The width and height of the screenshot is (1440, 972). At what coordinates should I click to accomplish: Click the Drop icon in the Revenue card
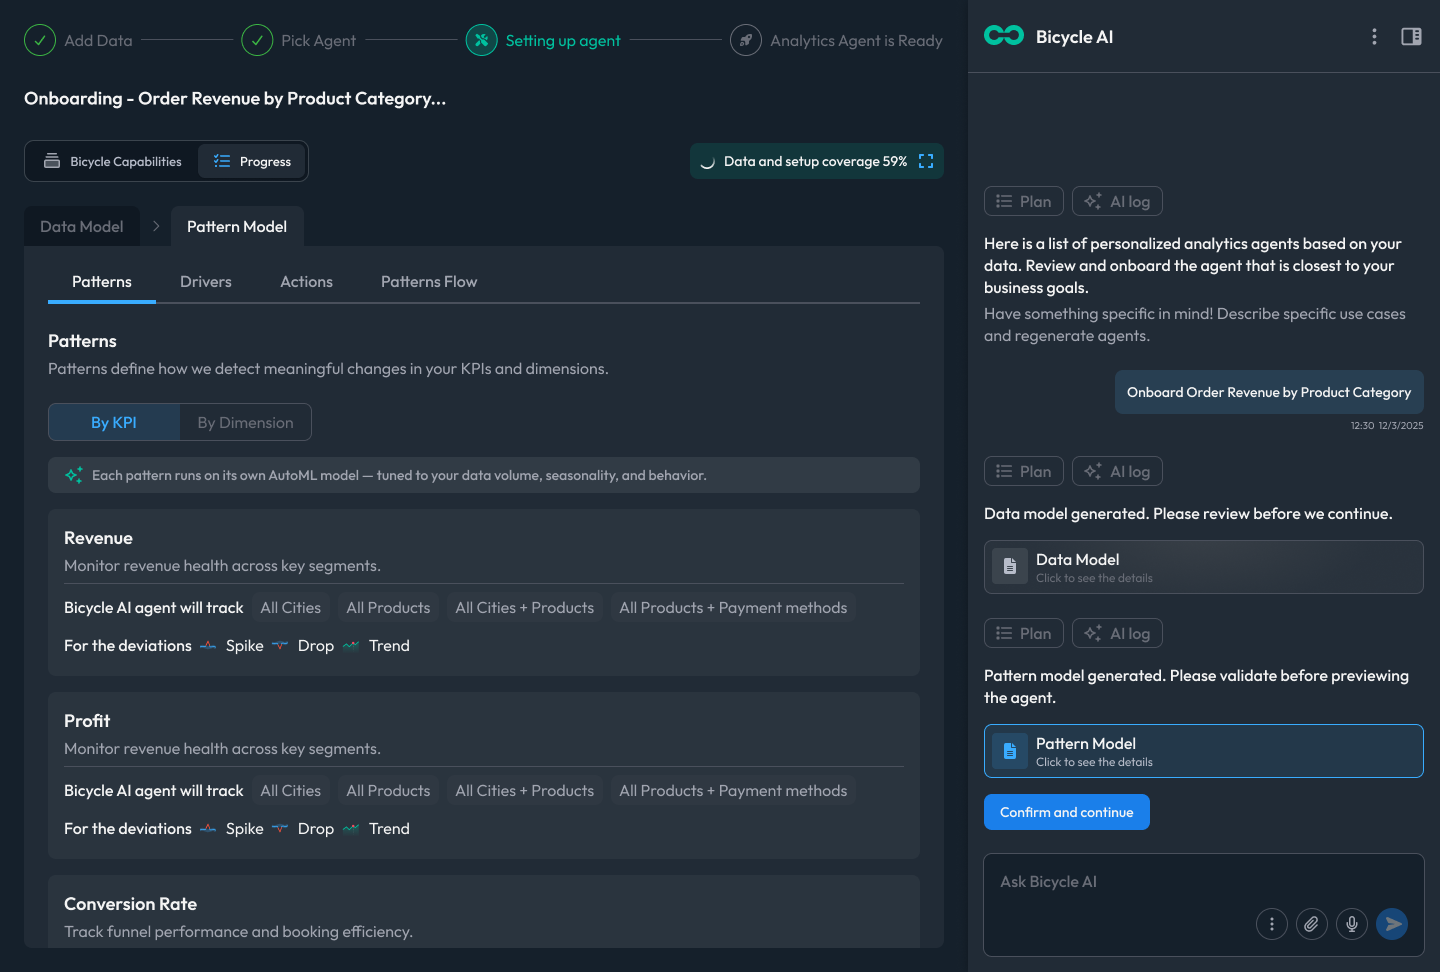(280, 646)
